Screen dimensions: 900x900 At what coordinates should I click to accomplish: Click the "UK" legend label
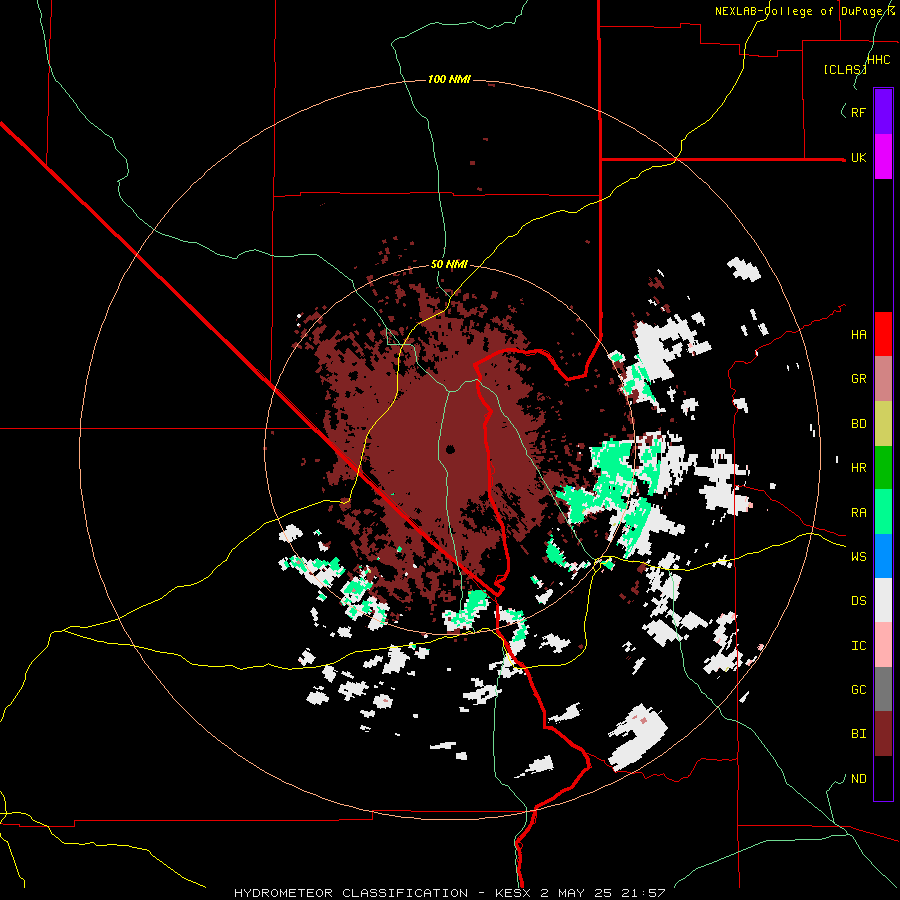(x=858, y=157)
